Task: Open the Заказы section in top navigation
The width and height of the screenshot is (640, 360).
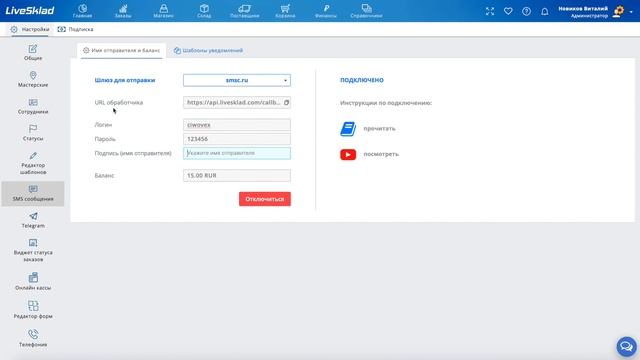Action: click(123, 11)
